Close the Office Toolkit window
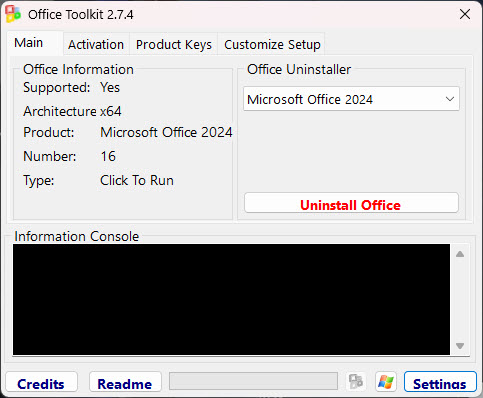Image resolution: width=483 pixels, height=398 pixels. tap(465, 14)
